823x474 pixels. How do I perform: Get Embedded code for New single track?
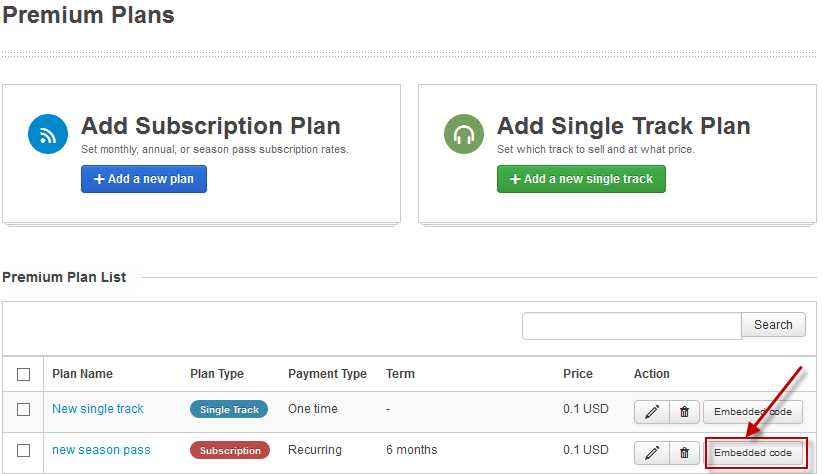coord(753,412)
